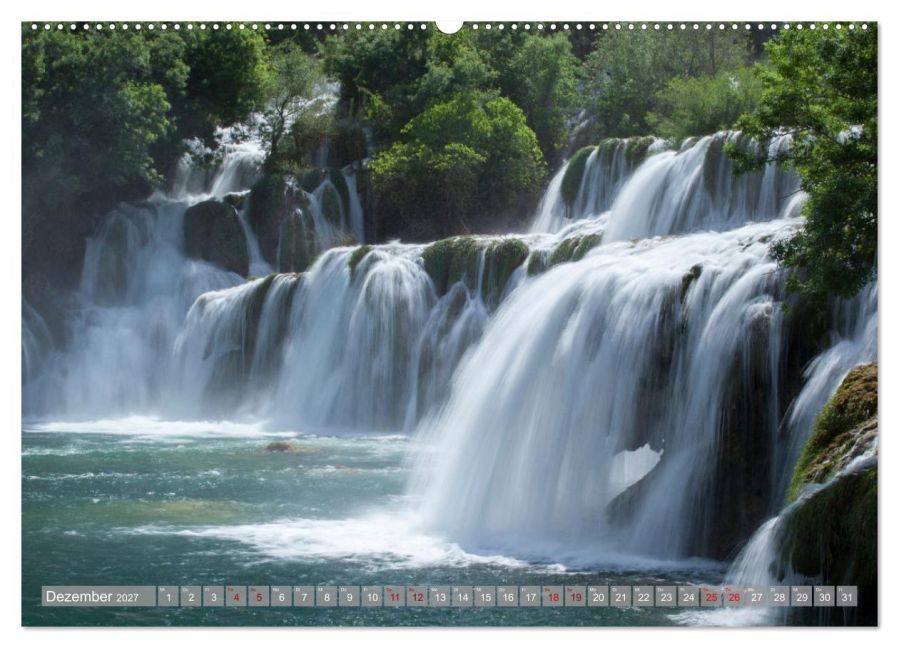Click the hanging notch at the top of the binding
This screenshot has width=899, height=648.
click(x=449, y=27)
